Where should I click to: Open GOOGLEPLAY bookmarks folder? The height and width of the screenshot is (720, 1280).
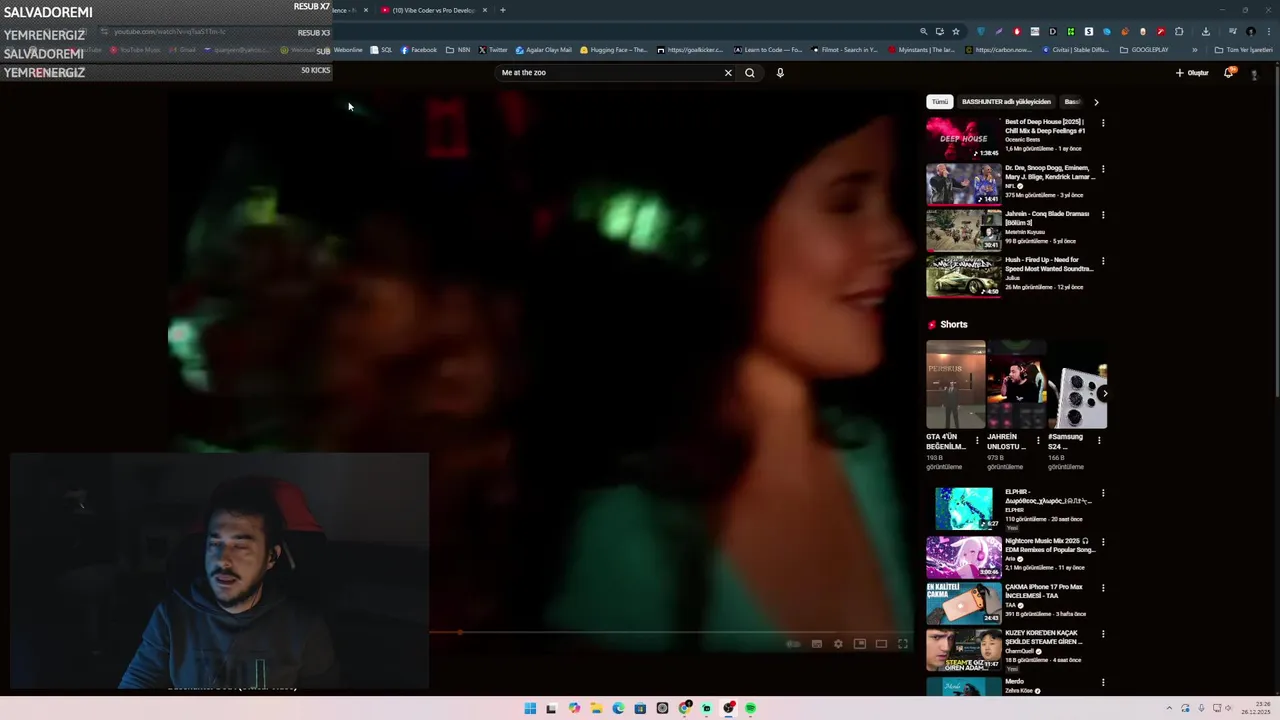coord(1144,50)
